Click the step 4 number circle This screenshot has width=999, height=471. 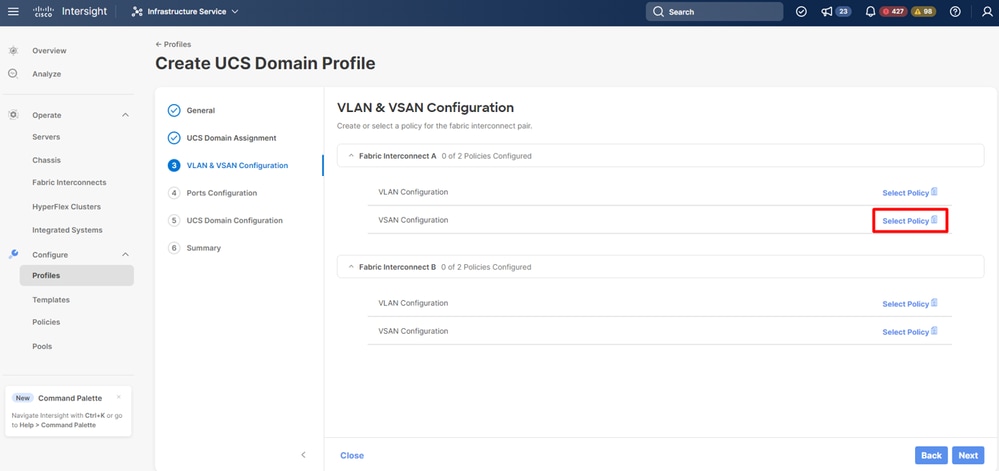pyautogui.click(x=174, y=193)
